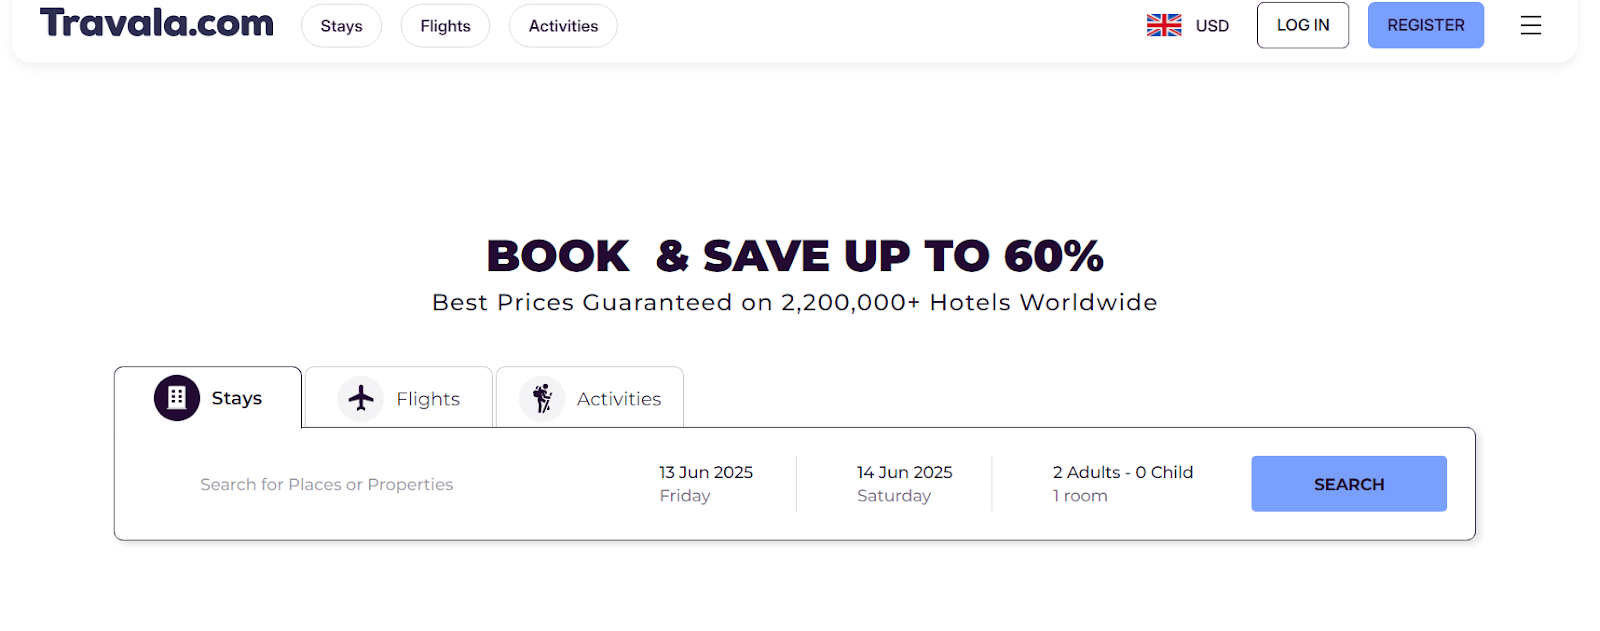The height and width of the screenshot is (631, 1600).
Task: Switch to the Activities search tab
Action: 590,398
